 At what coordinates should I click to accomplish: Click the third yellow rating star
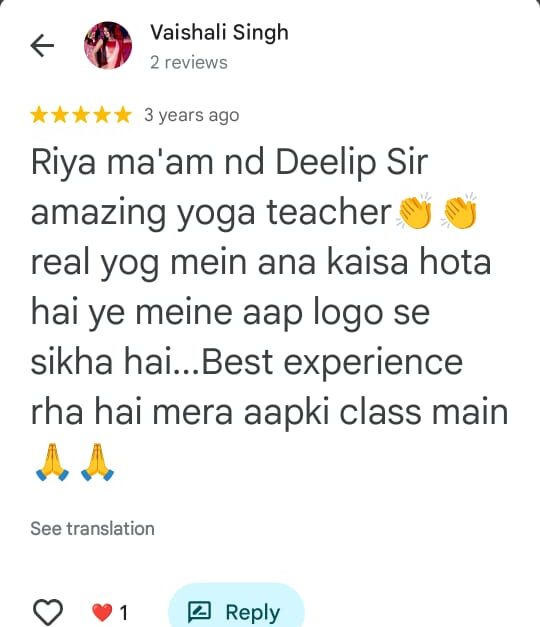click(81, 115)
